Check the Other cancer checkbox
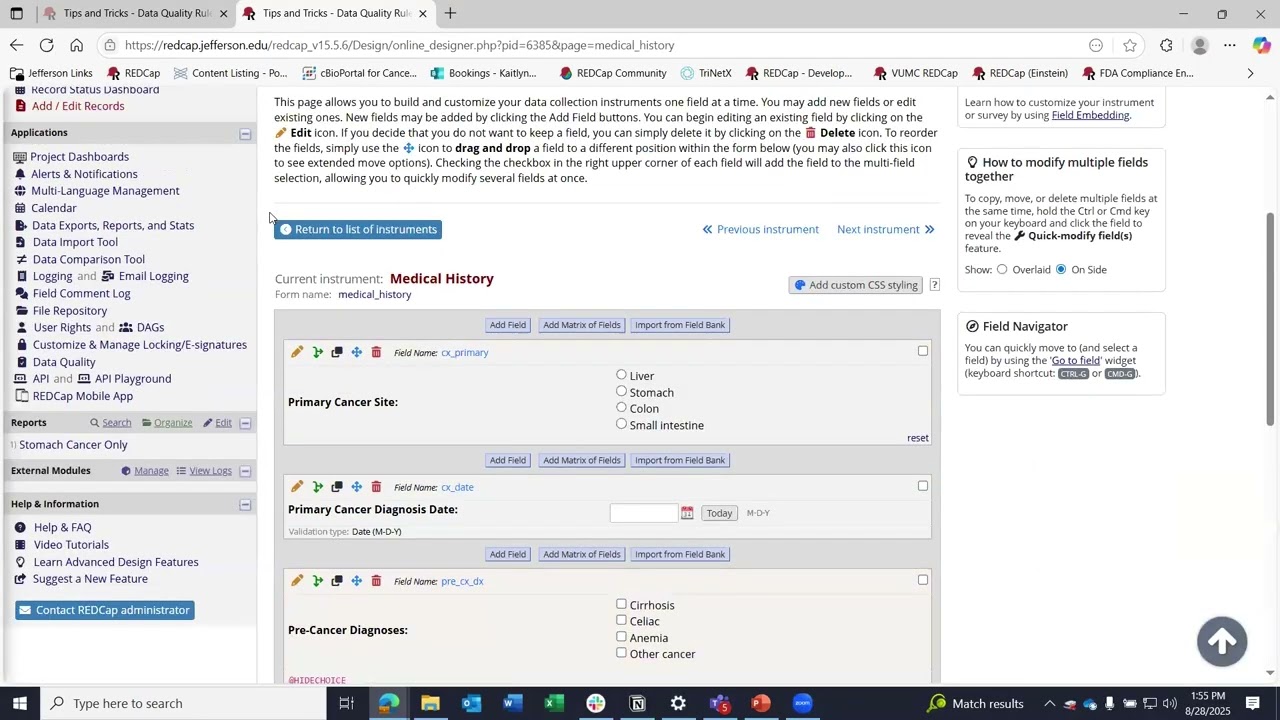This screenshot has height=720, width=1280. pyautogui.click(x=621, y=653)
